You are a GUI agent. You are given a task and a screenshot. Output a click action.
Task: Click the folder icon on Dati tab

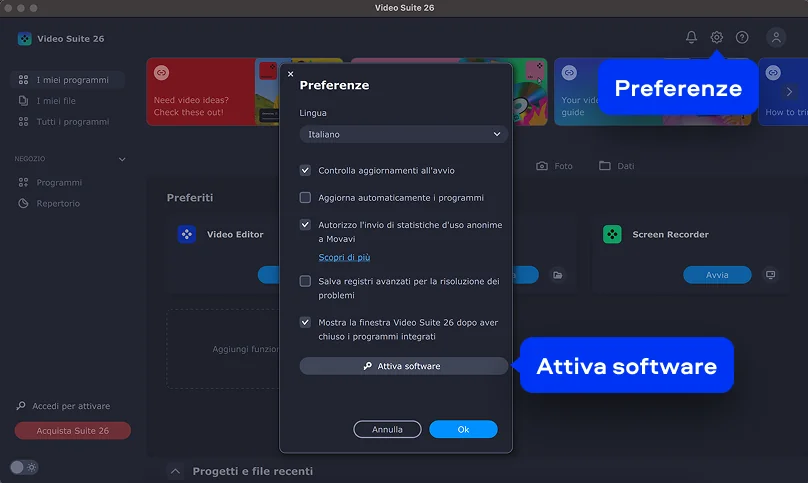604,166
